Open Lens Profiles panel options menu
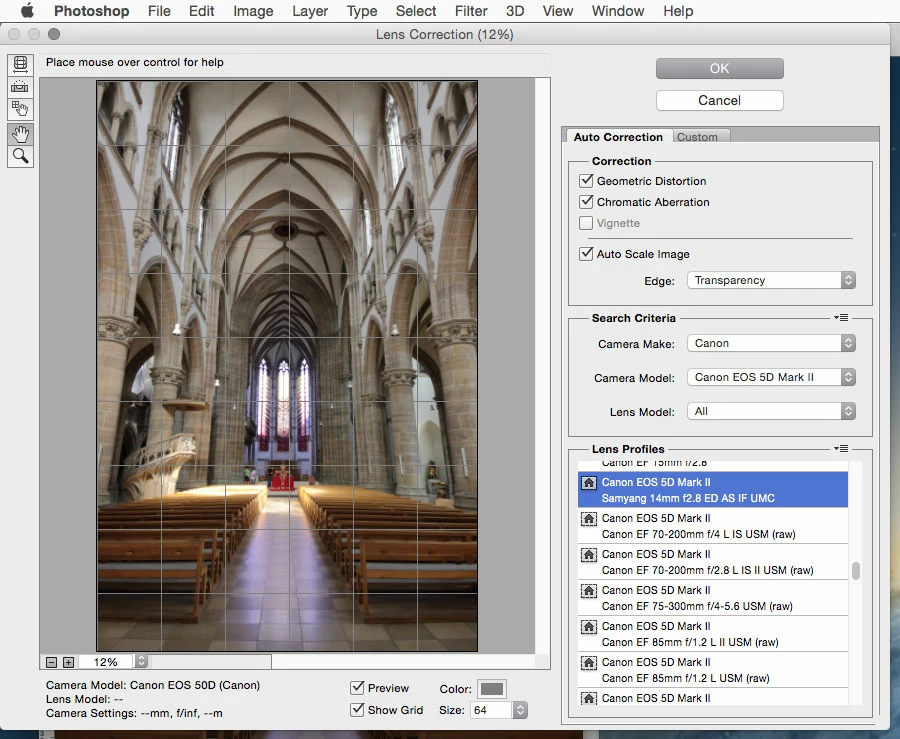This screenshot has width=900, height=739. click(841, 448)
